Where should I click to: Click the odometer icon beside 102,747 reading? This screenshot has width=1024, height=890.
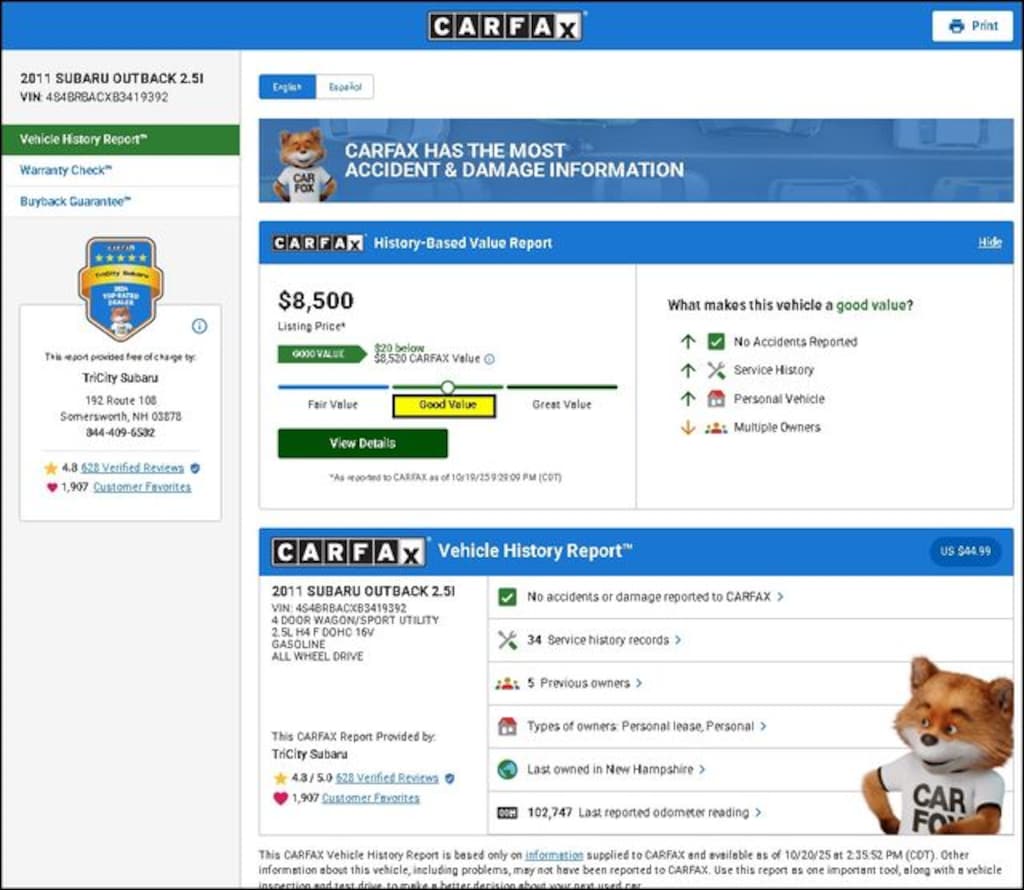(507, 813)
